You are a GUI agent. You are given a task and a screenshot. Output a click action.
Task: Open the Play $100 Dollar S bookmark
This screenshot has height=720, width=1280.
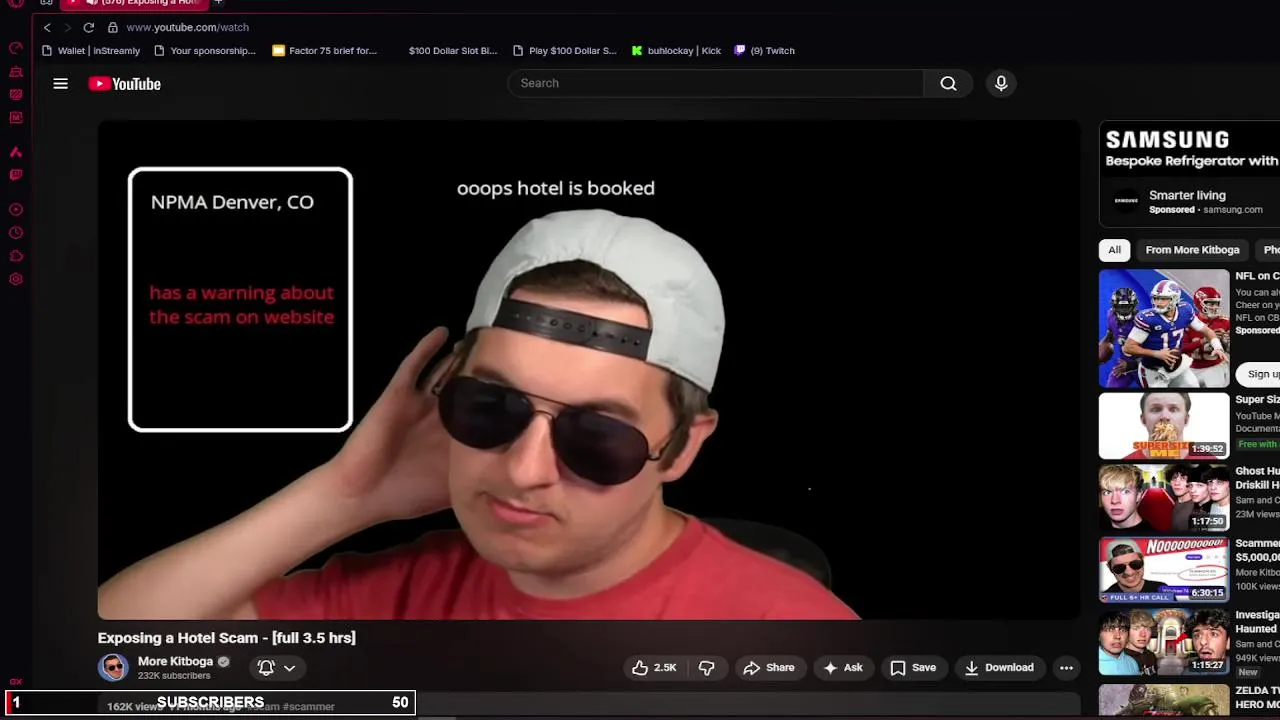tap(564, 51)
